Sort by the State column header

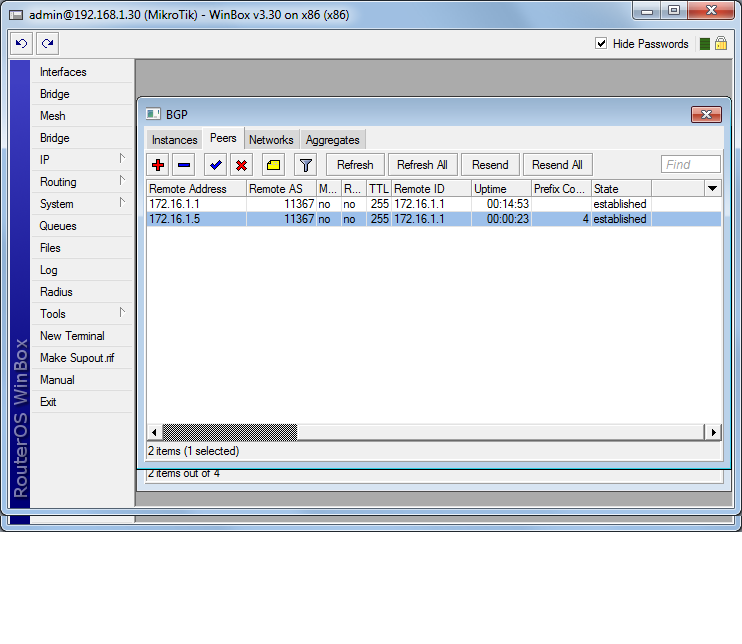click(x=621, y=188)
